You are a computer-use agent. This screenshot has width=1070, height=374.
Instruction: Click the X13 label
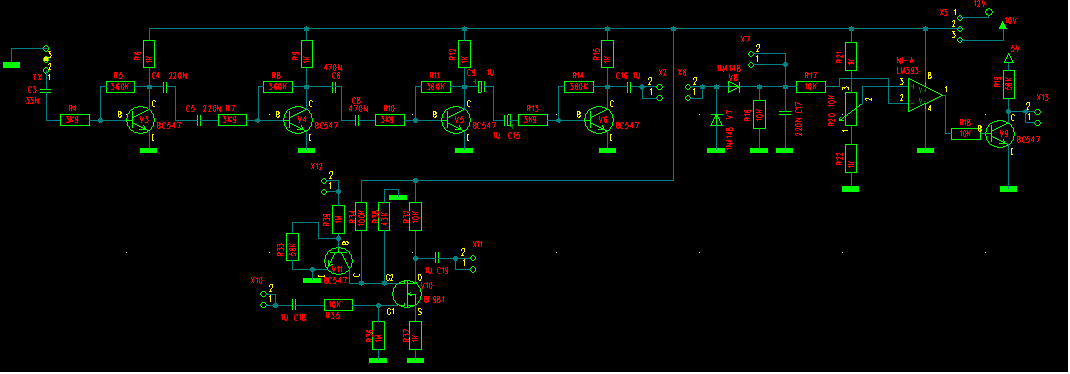point(1043,98)
